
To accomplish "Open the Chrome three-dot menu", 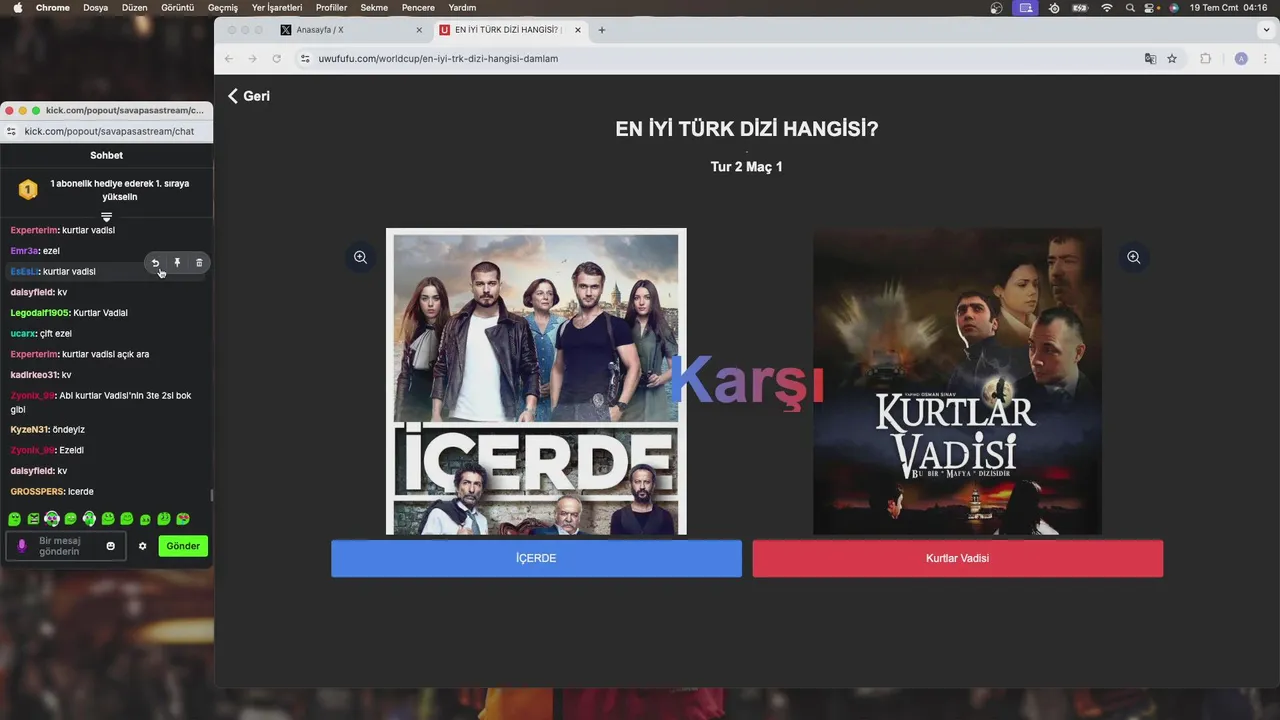I will 1266,59.
